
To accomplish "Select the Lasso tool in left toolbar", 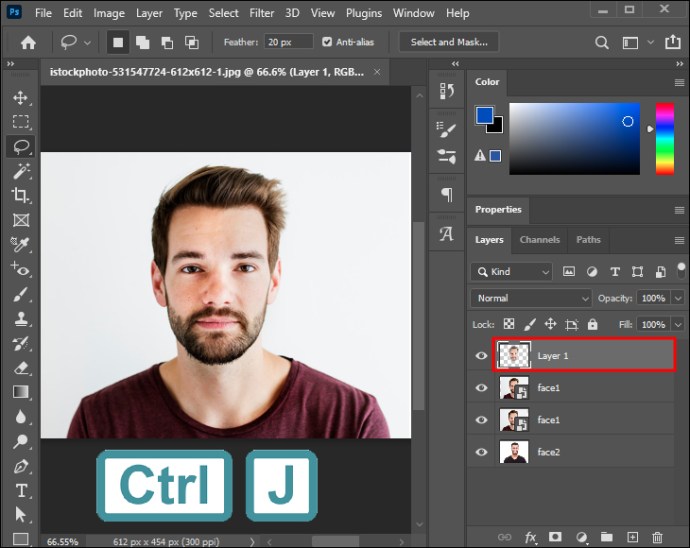I will tap(20, 146).
